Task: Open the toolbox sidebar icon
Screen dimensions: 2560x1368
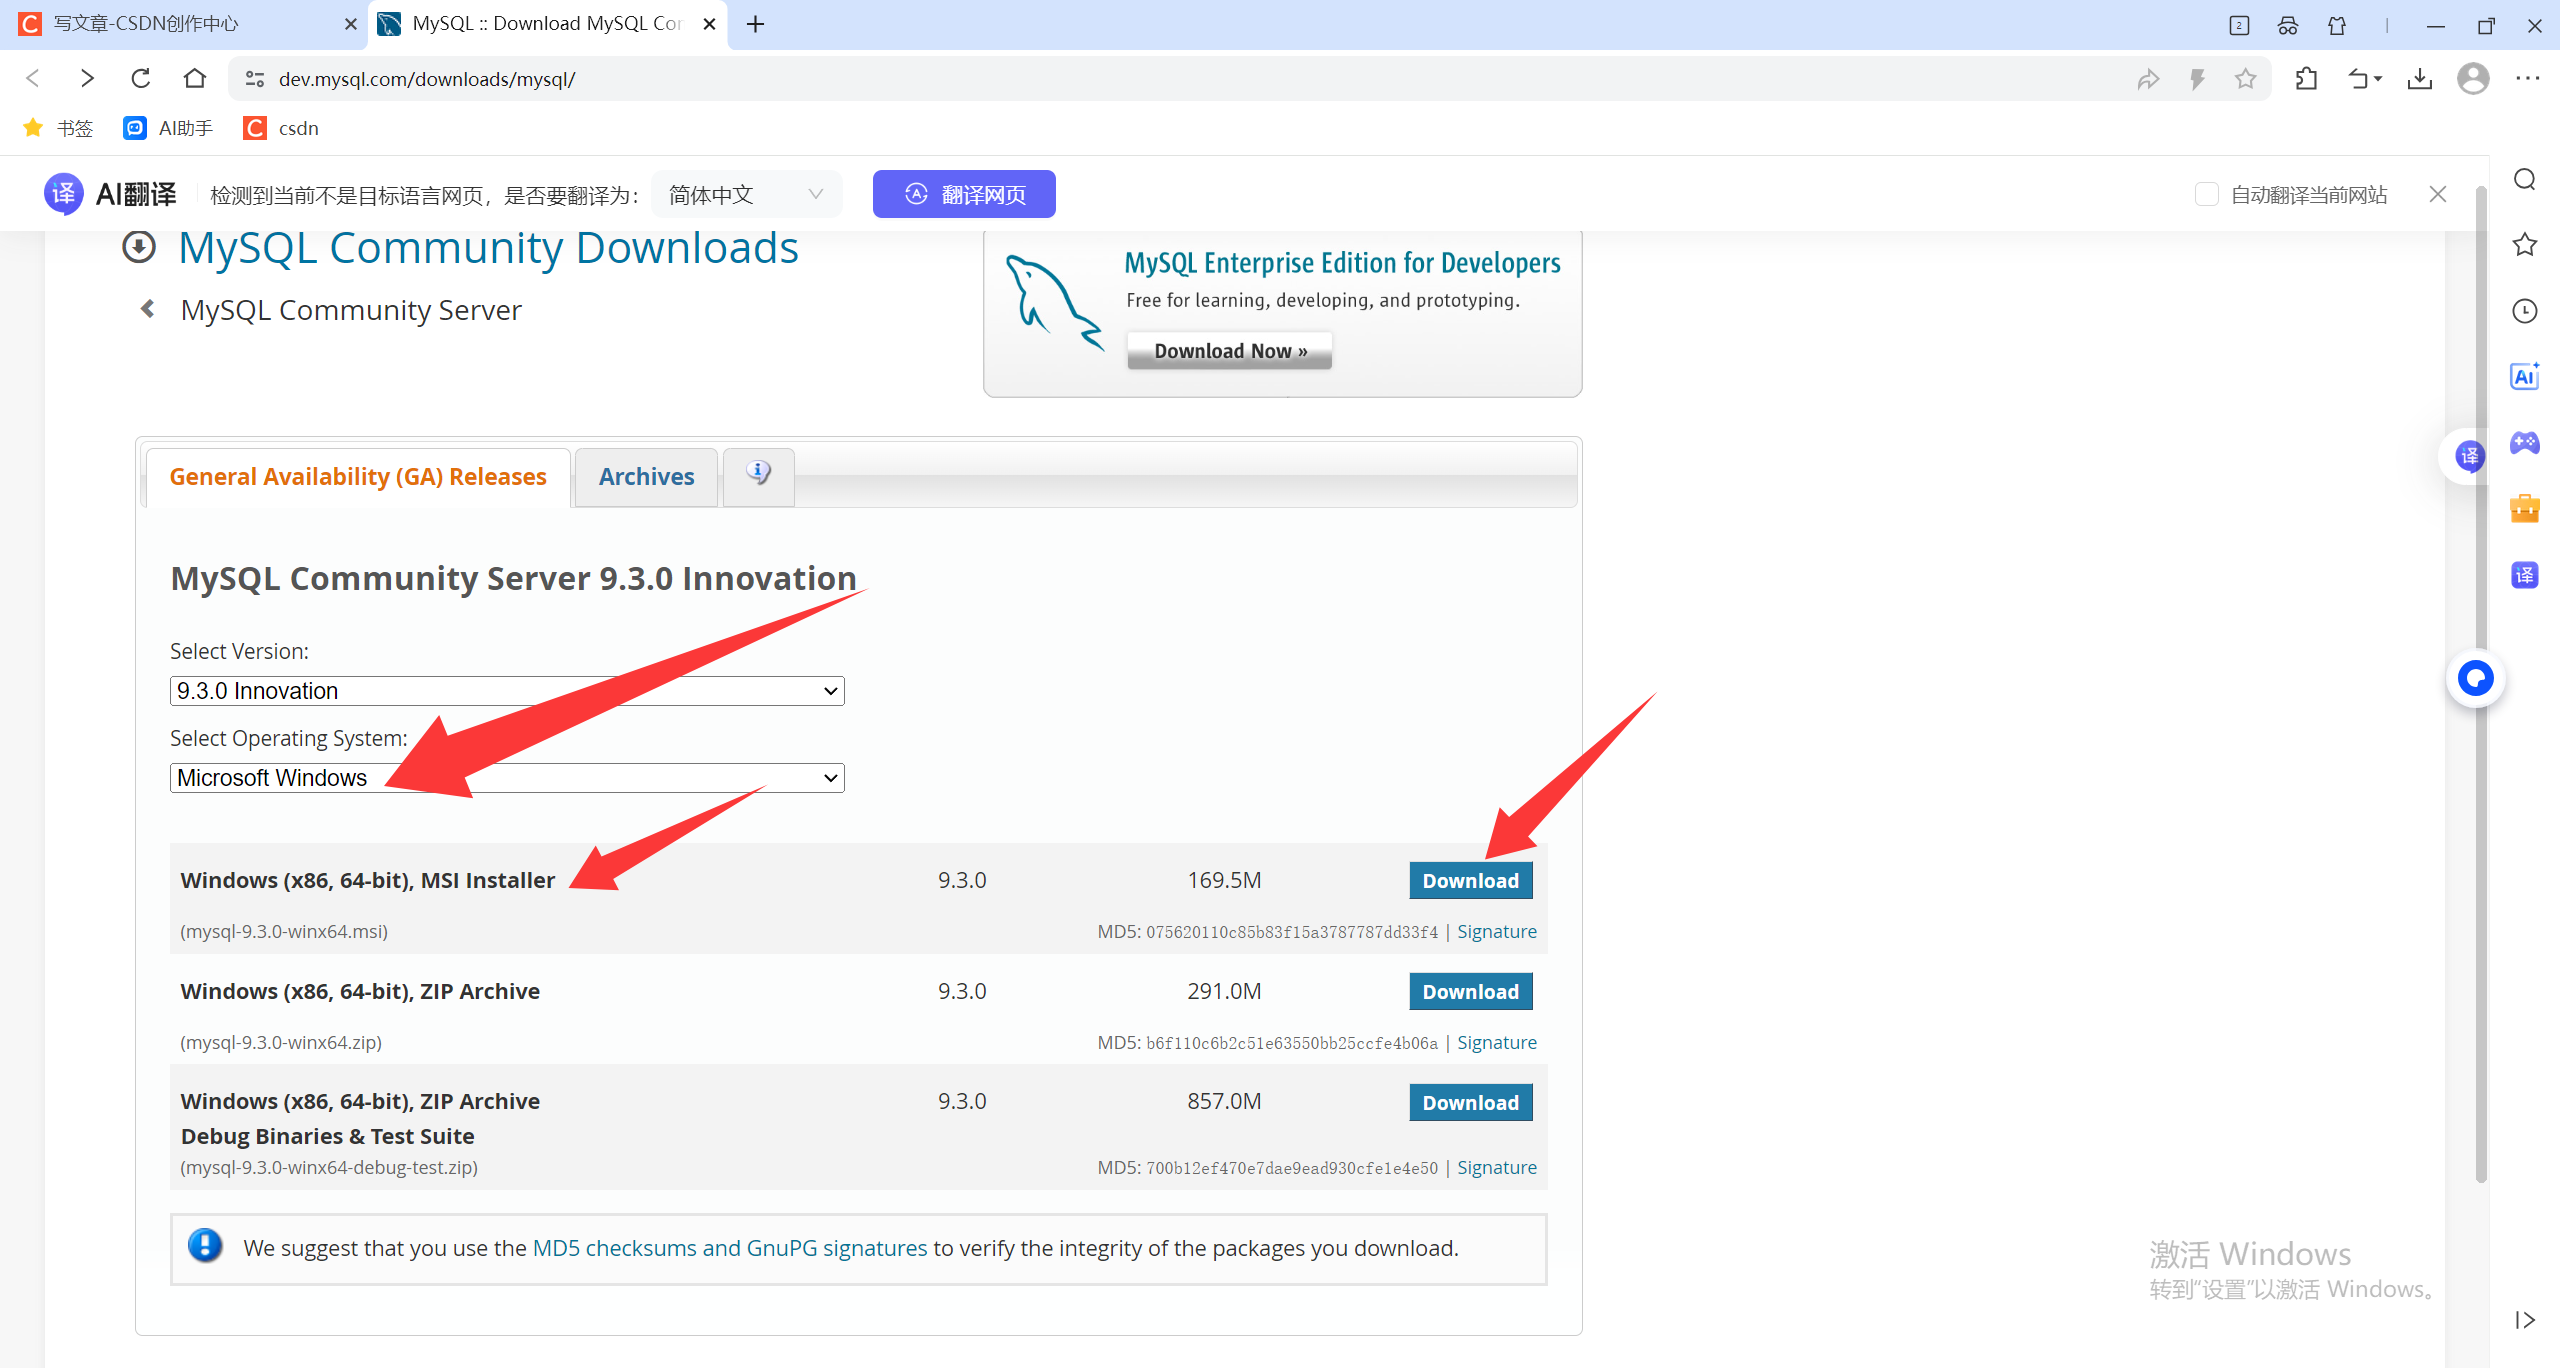Action: (2525, 508)
